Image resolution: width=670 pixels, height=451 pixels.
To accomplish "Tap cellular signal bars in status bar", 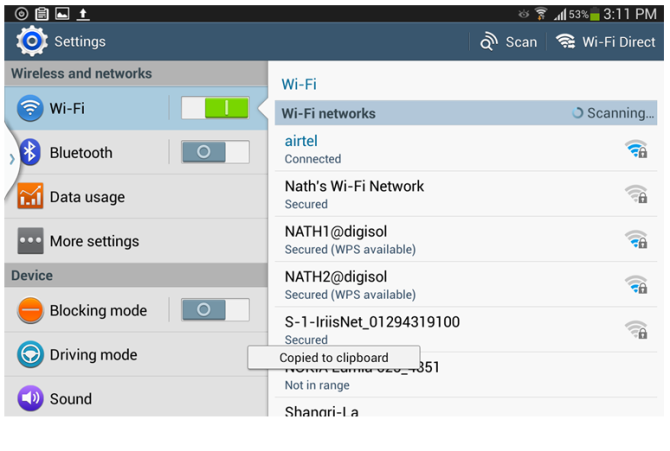I will click(x=560, y=15).
